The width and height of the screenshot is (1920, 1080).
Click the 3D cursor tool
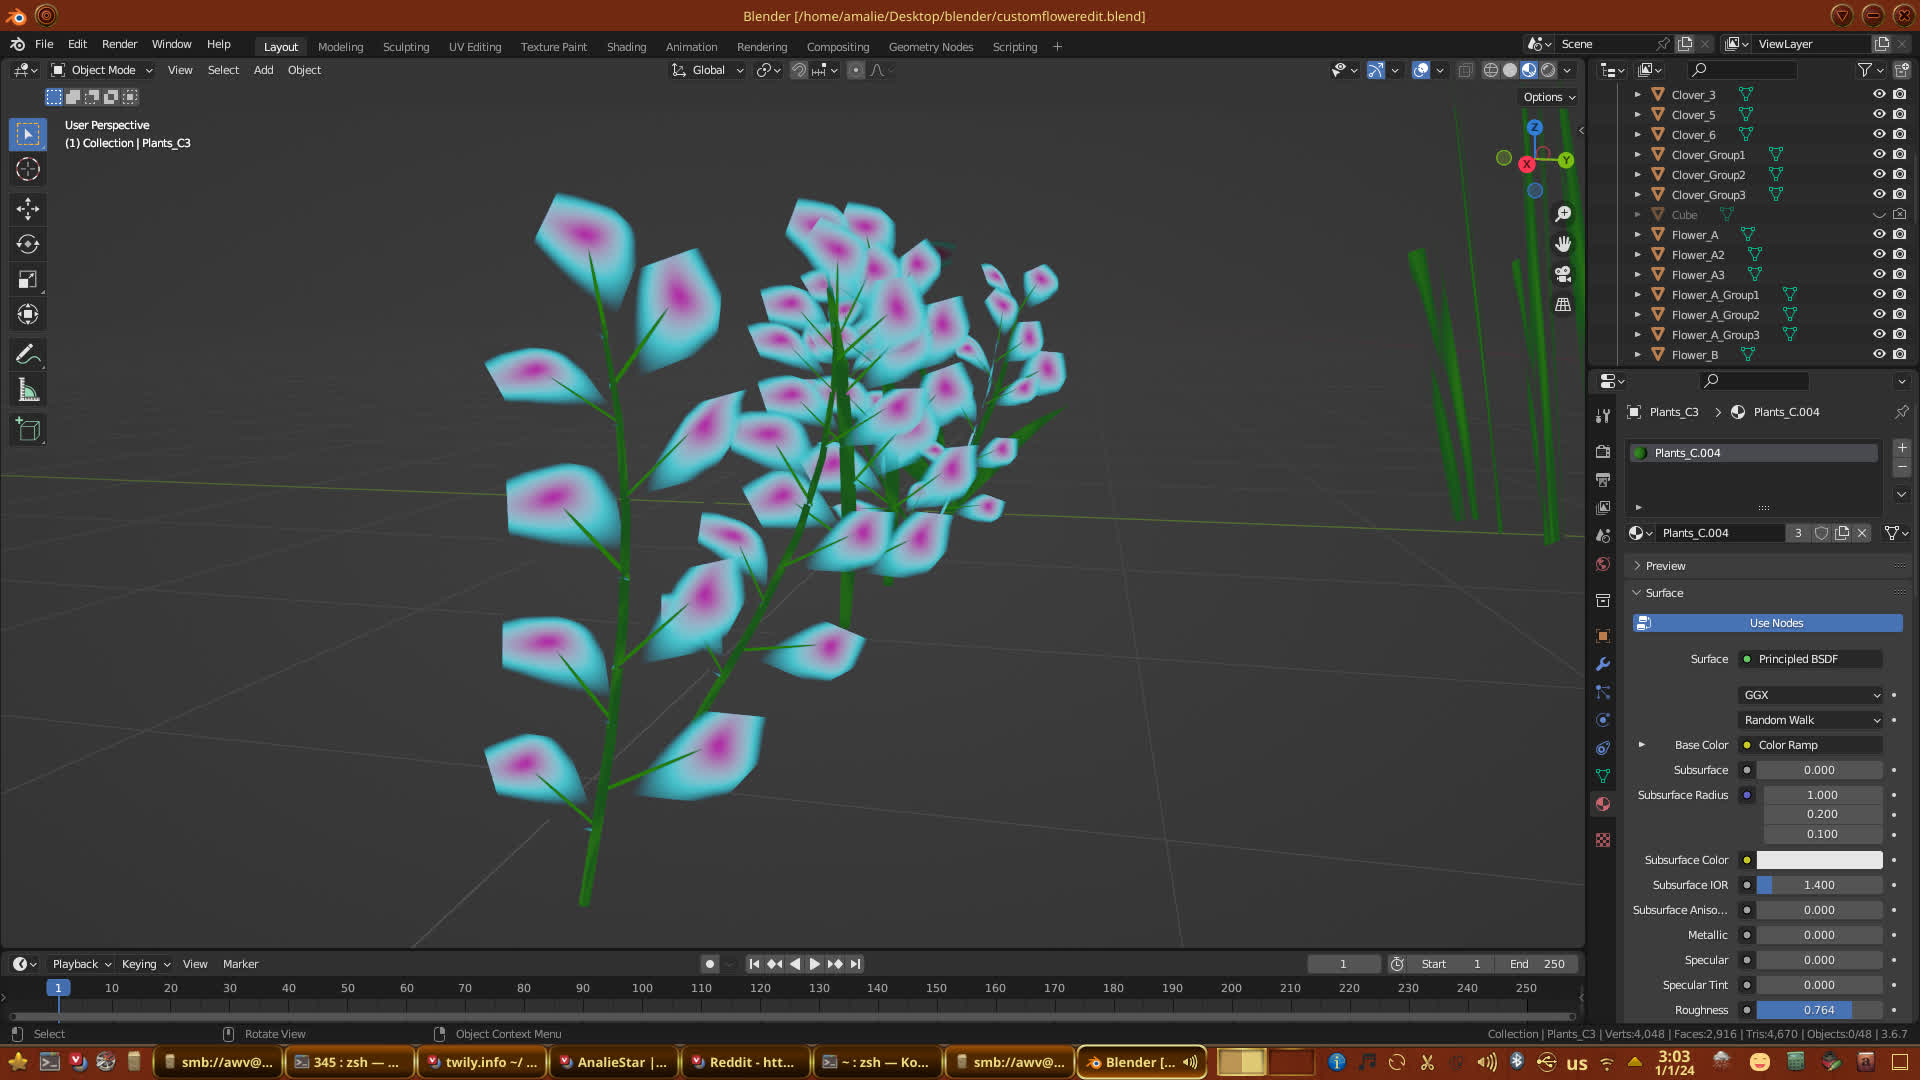pyautogui.click(x=28, y=169)
